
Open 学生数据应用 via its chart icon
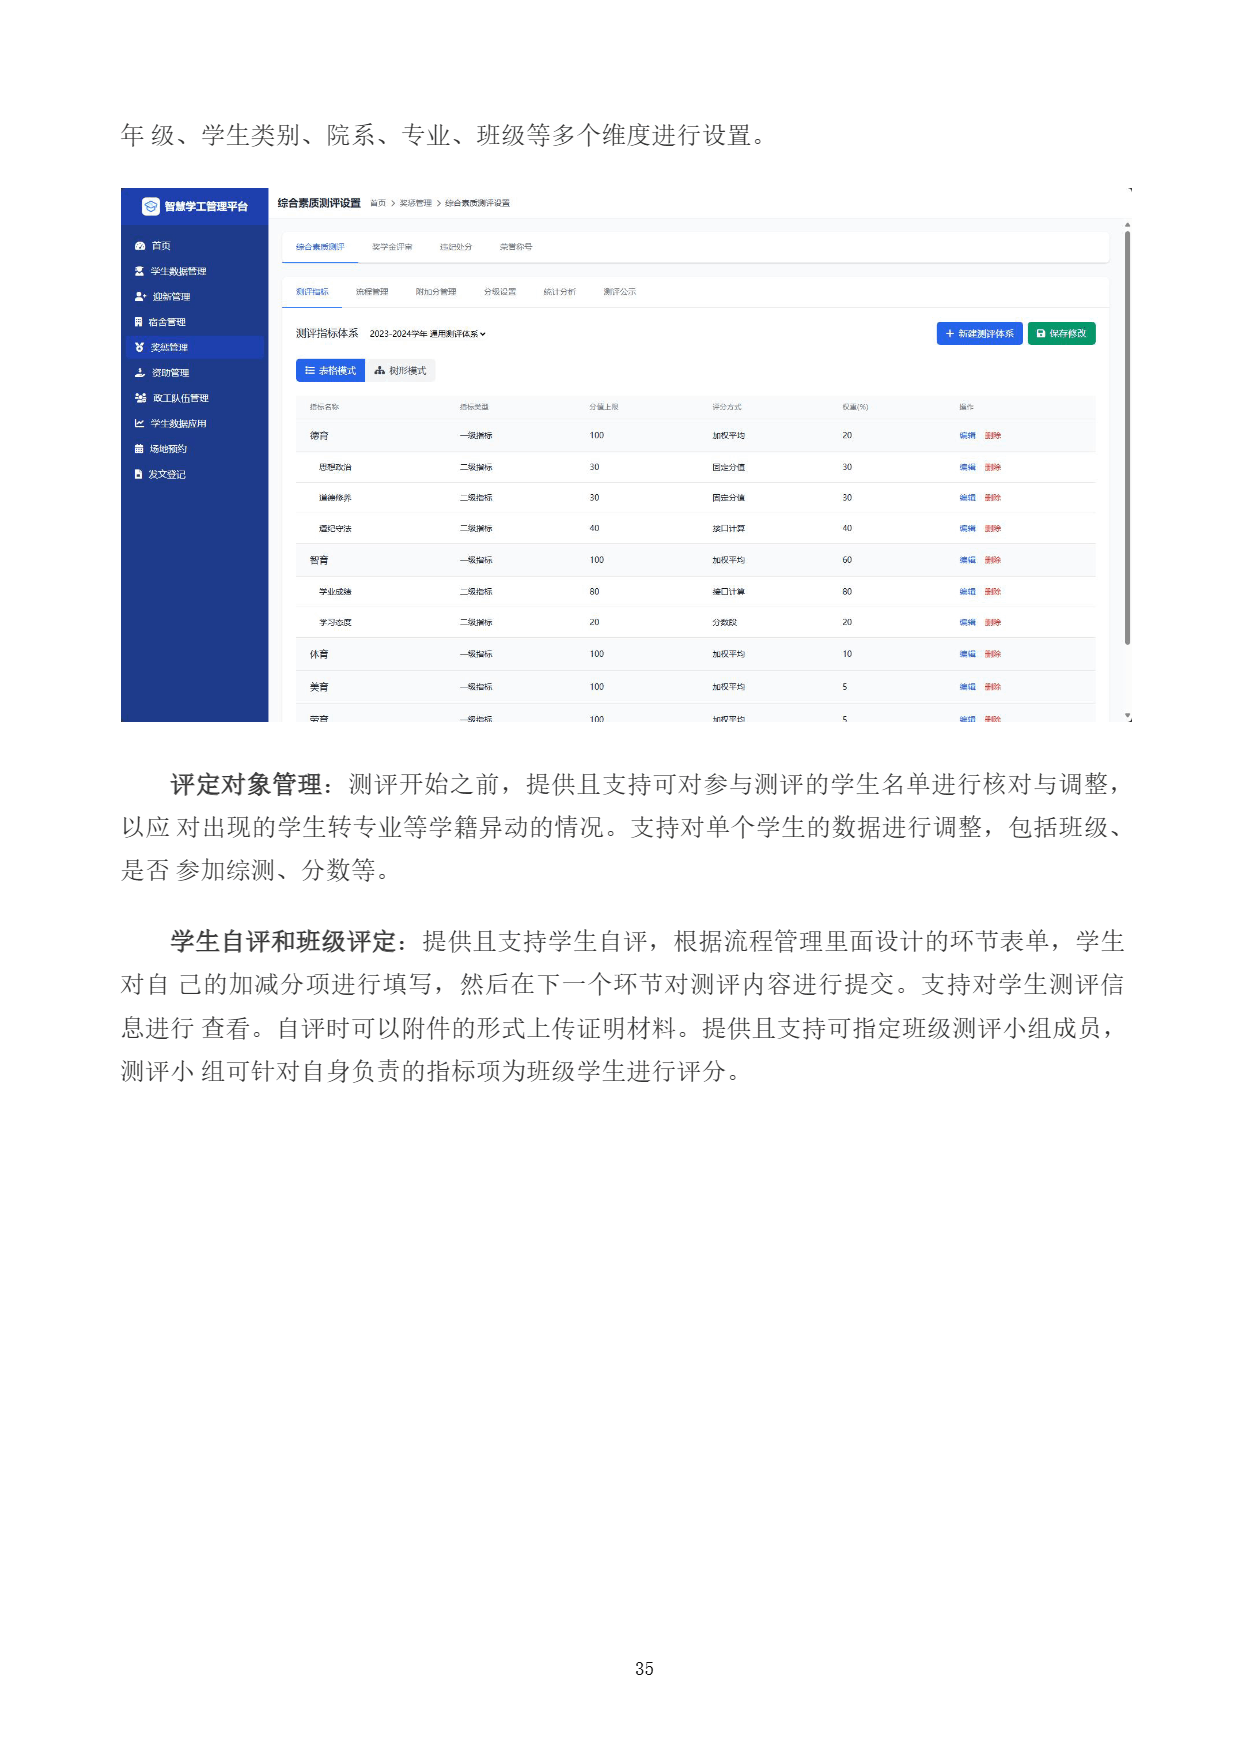[x=140, y=424]
